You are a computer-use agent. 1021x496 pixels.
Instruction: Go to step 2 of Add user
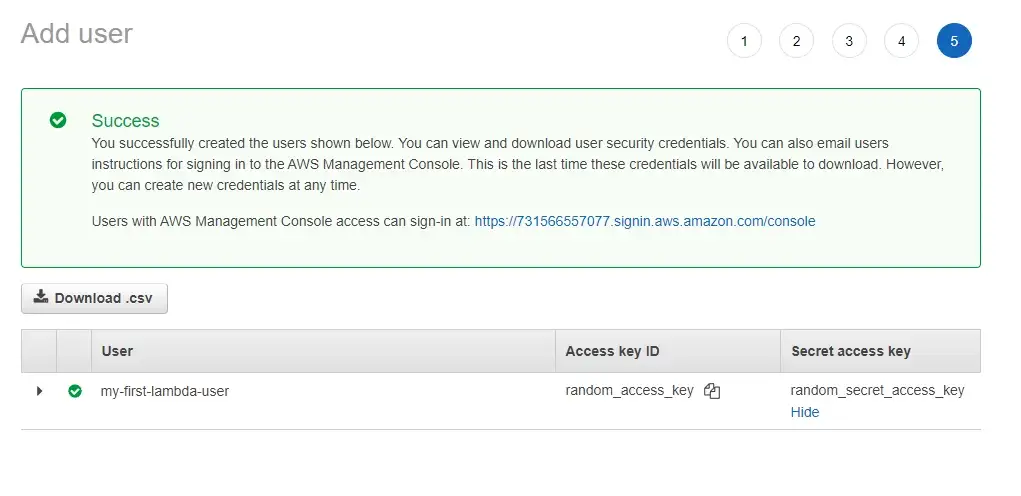(x=796, y=41)
